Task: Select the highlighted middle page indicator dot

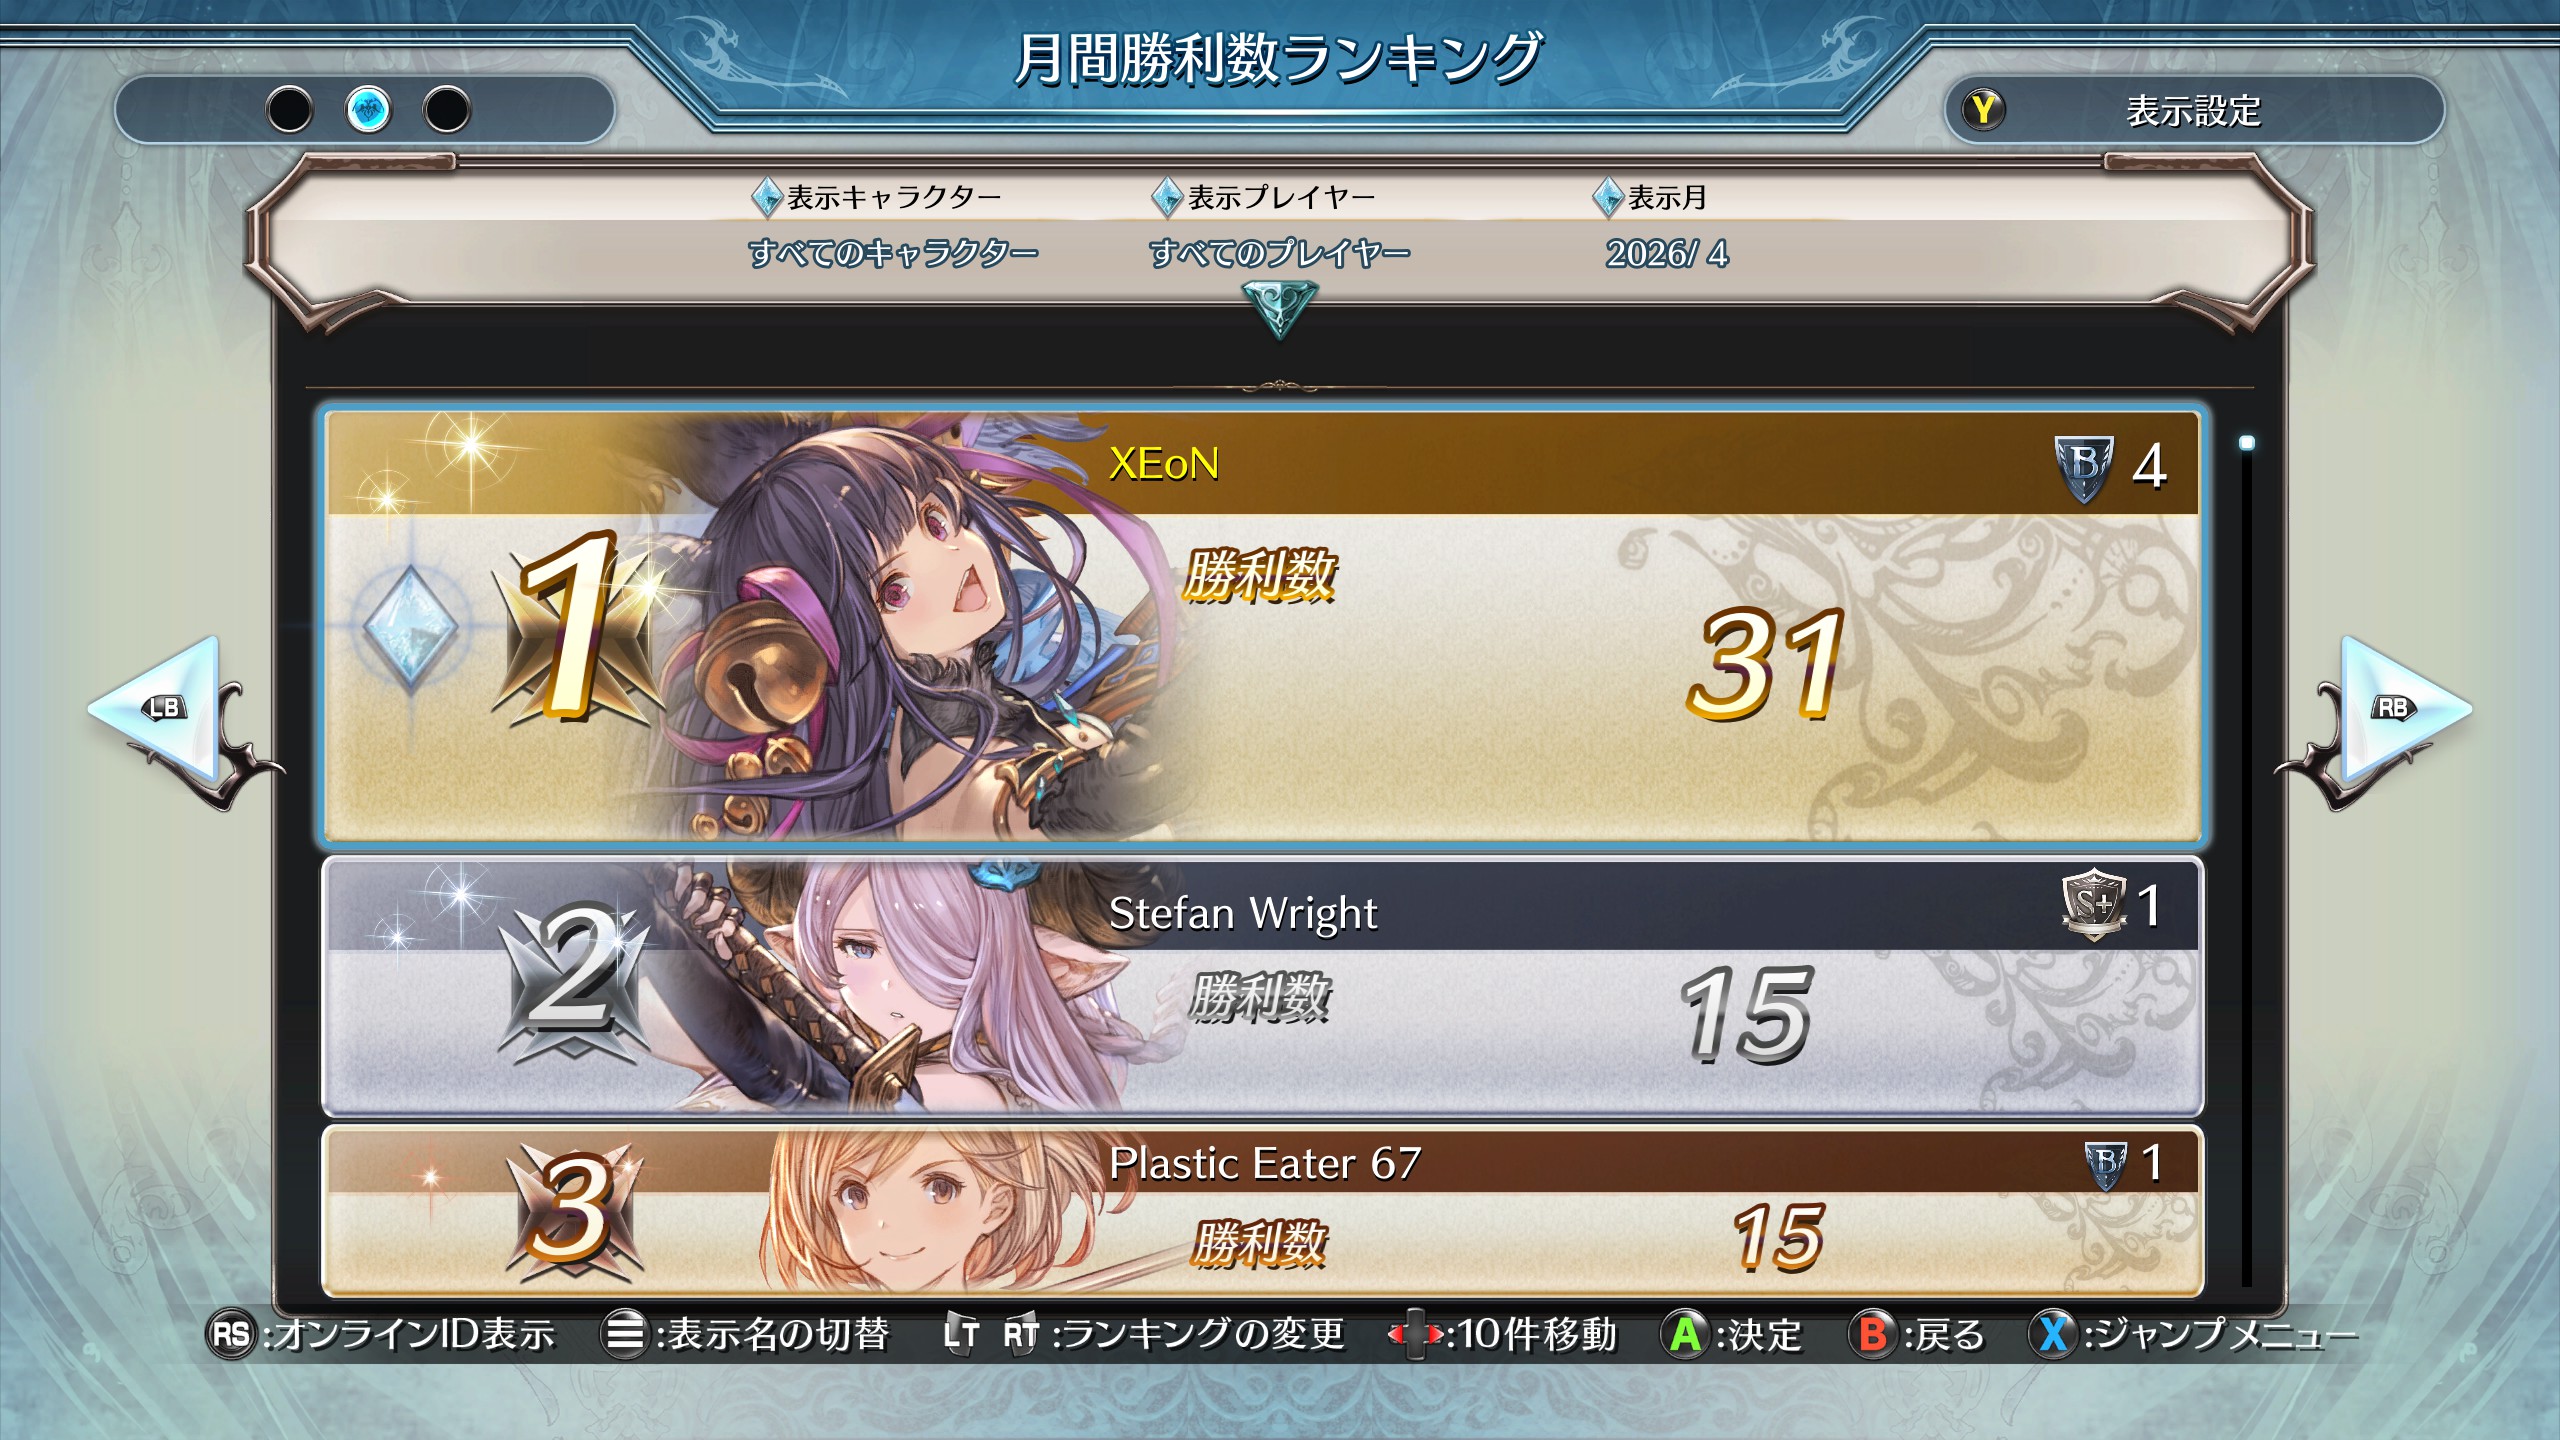Action: pos(368,109)
